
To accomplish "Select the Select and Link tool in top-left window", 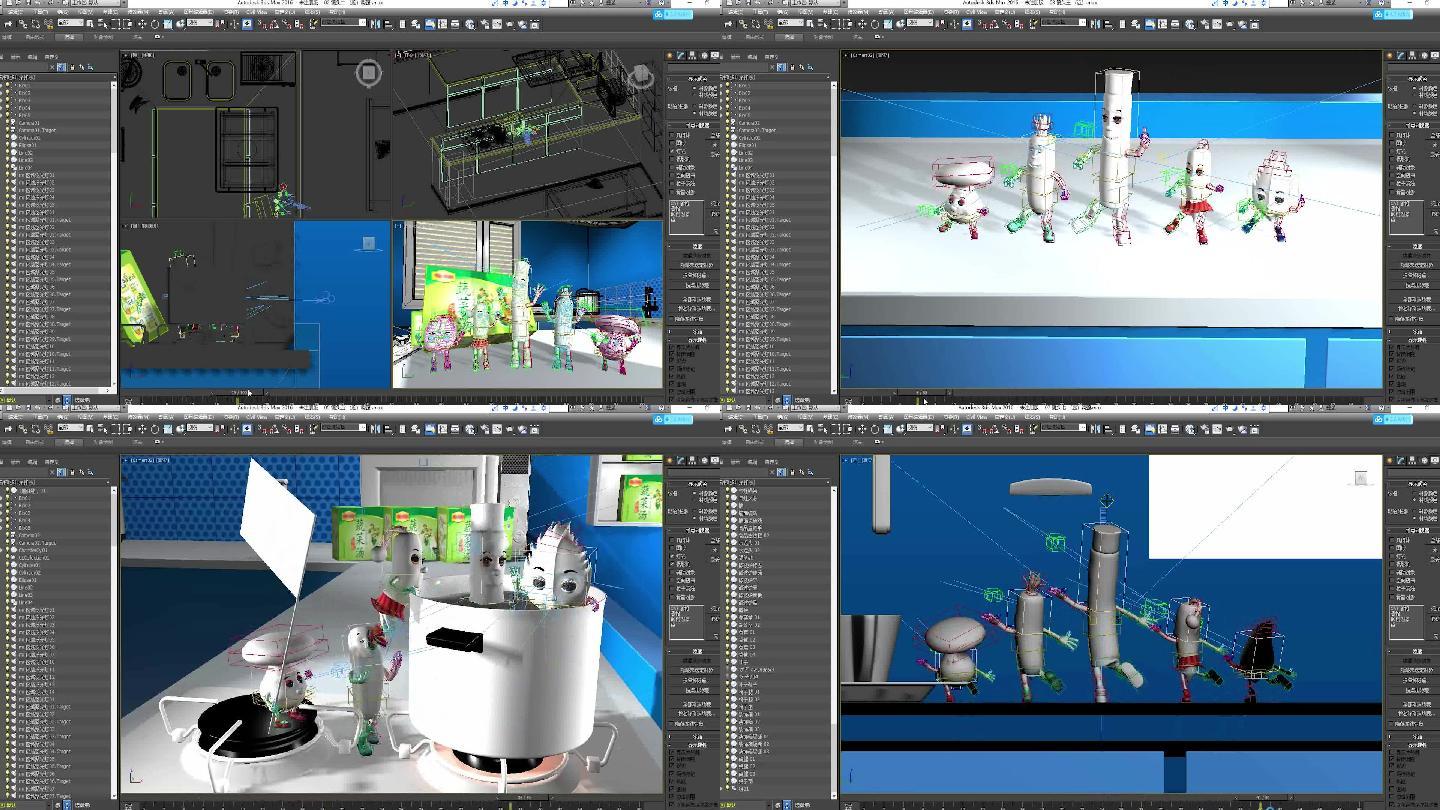I will point(22,23).
